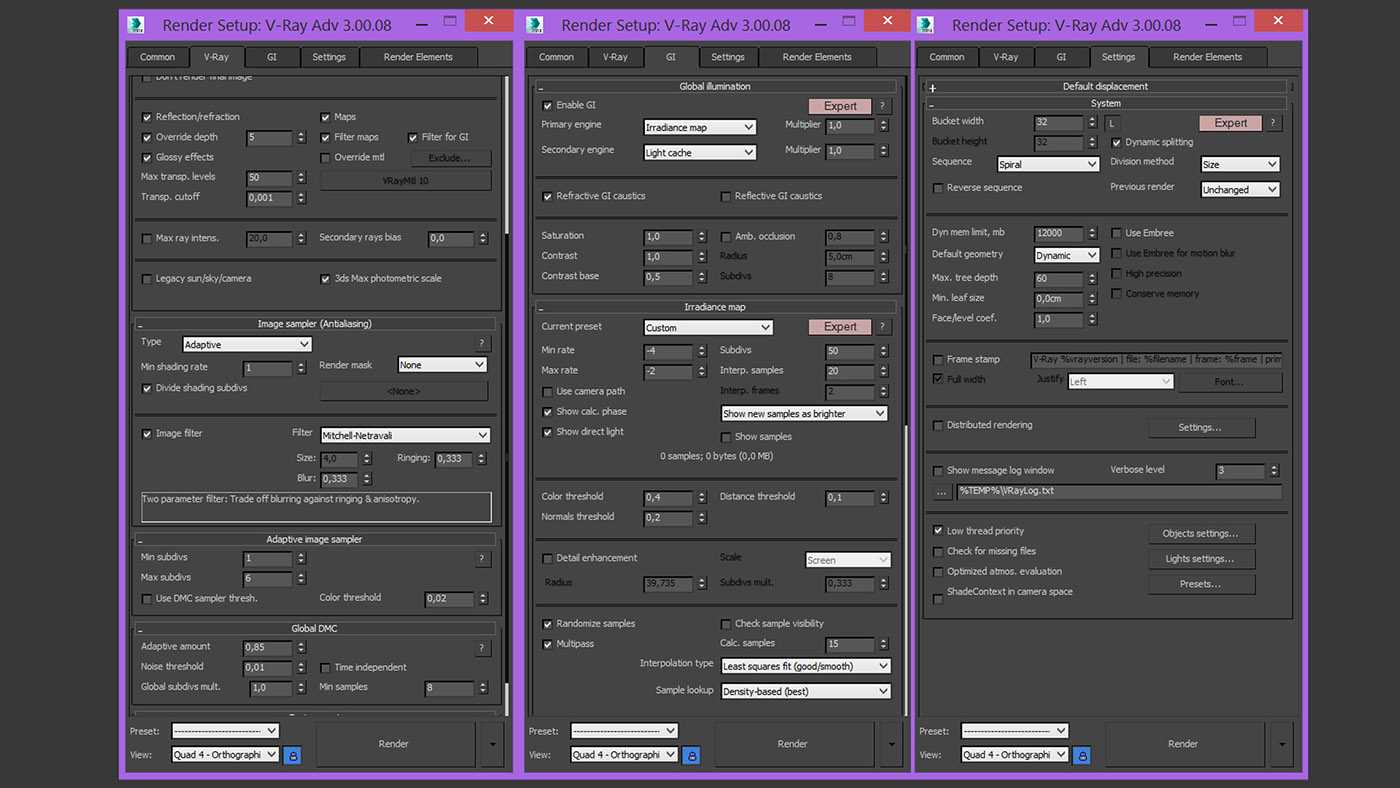The width and height of the screenshot is (1400, 788).
Task: Toggle Enable GI checkbox
Action: 547,105
